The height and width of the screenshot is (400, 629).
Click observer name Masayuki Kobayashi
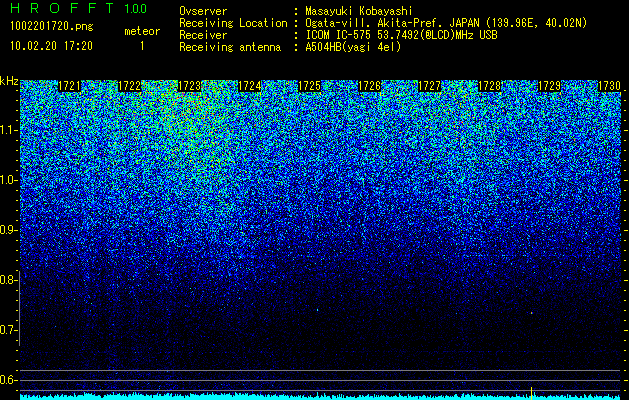(x=359, y=11)
